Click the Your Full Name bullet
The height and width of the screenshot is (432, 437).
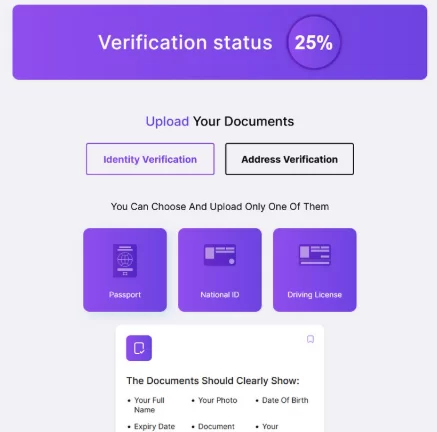click(149, 405)
